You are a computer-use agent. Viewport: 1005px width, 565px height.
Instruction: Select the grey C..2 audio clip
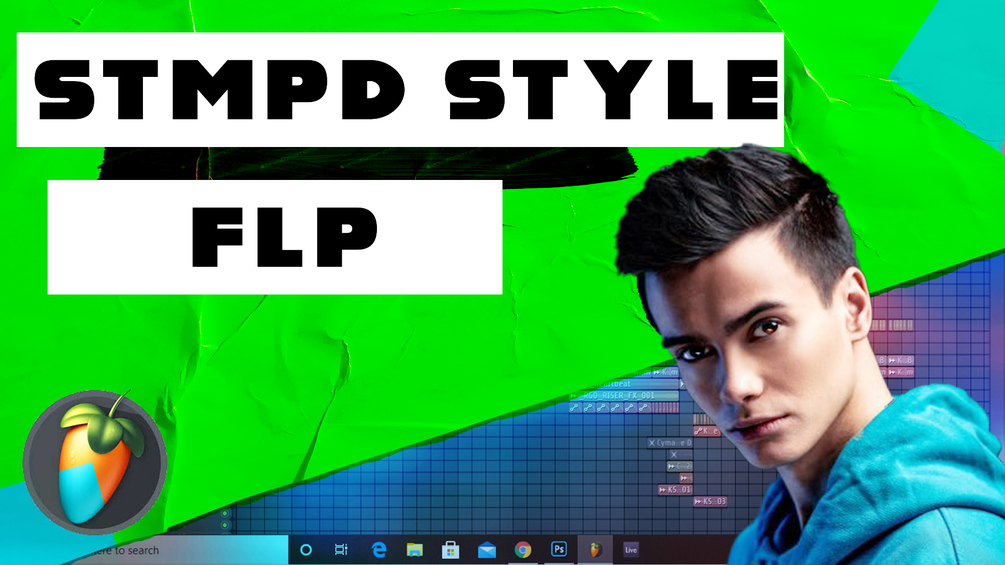680,466
